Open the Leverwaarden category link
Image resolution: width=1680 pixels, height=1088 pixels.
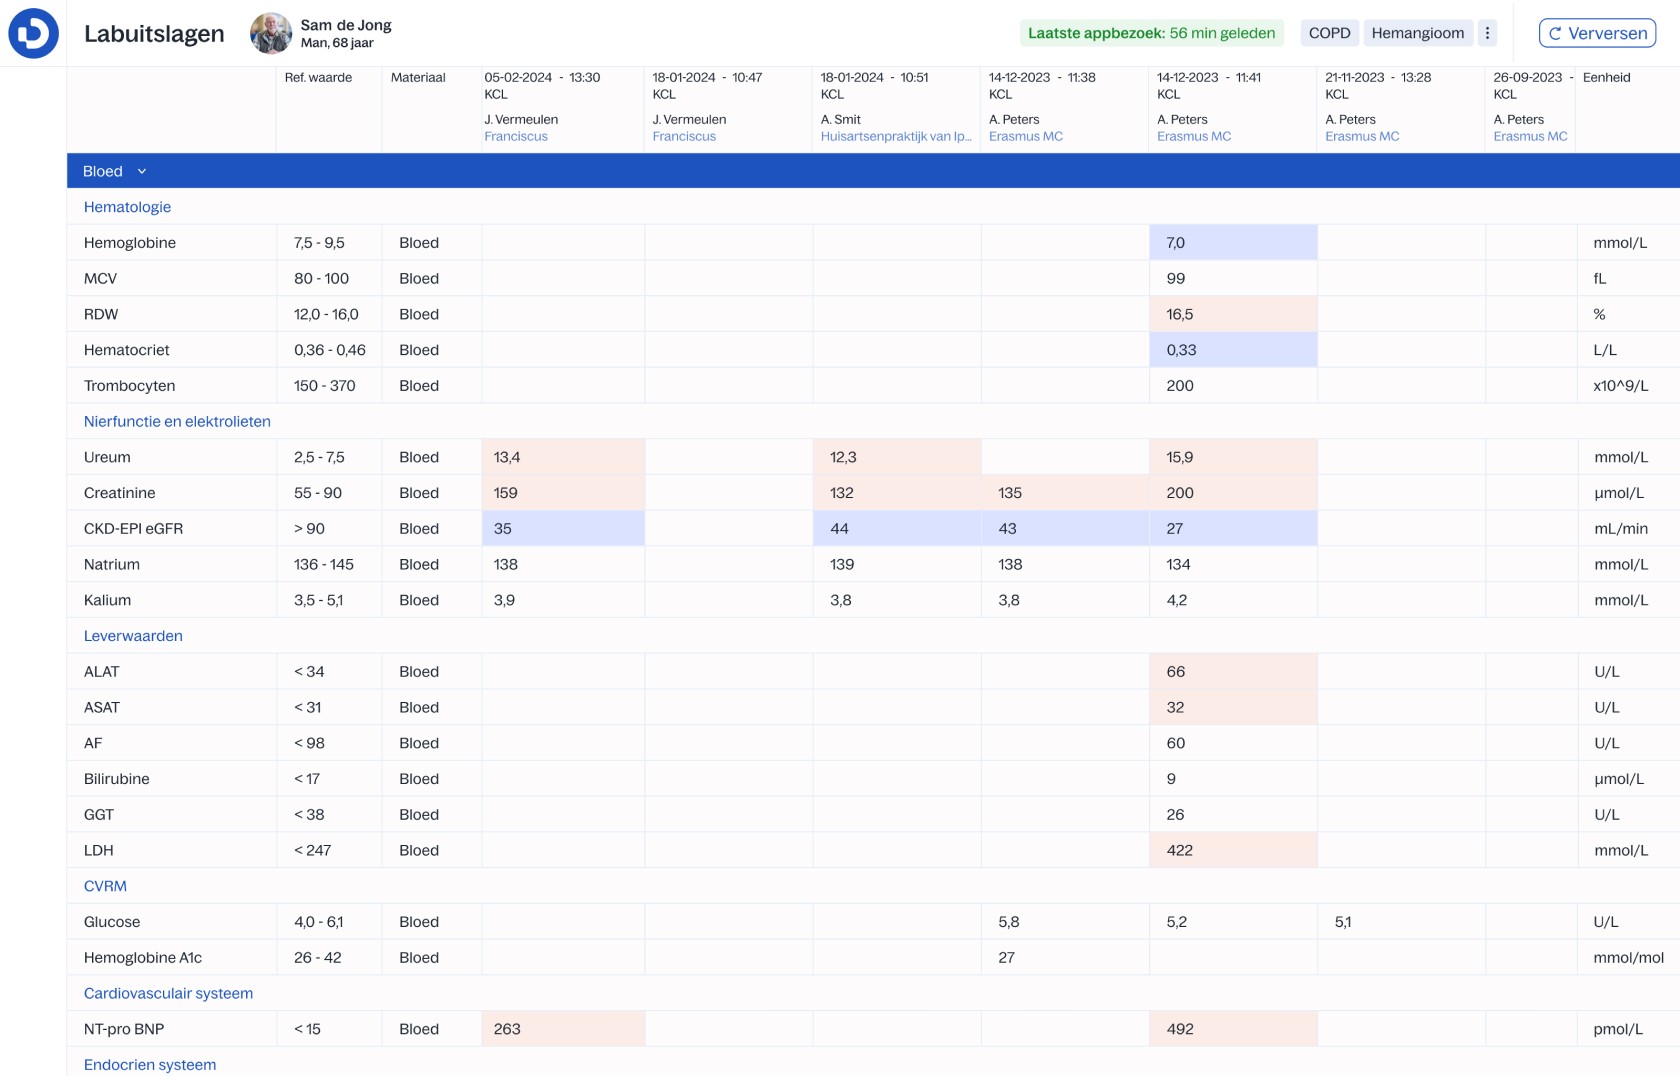pos(133,636)
